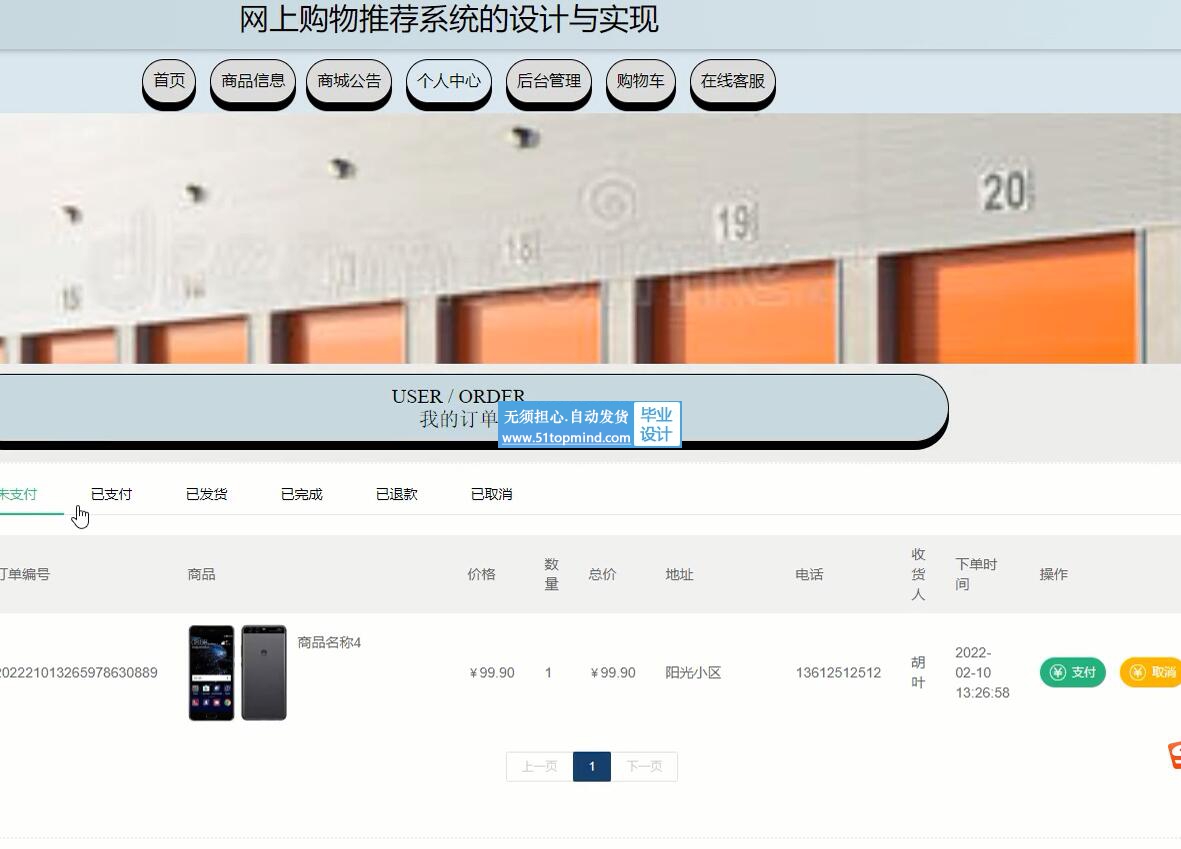Click the order time 2022-02-10 13:26:58

(982, 673)
